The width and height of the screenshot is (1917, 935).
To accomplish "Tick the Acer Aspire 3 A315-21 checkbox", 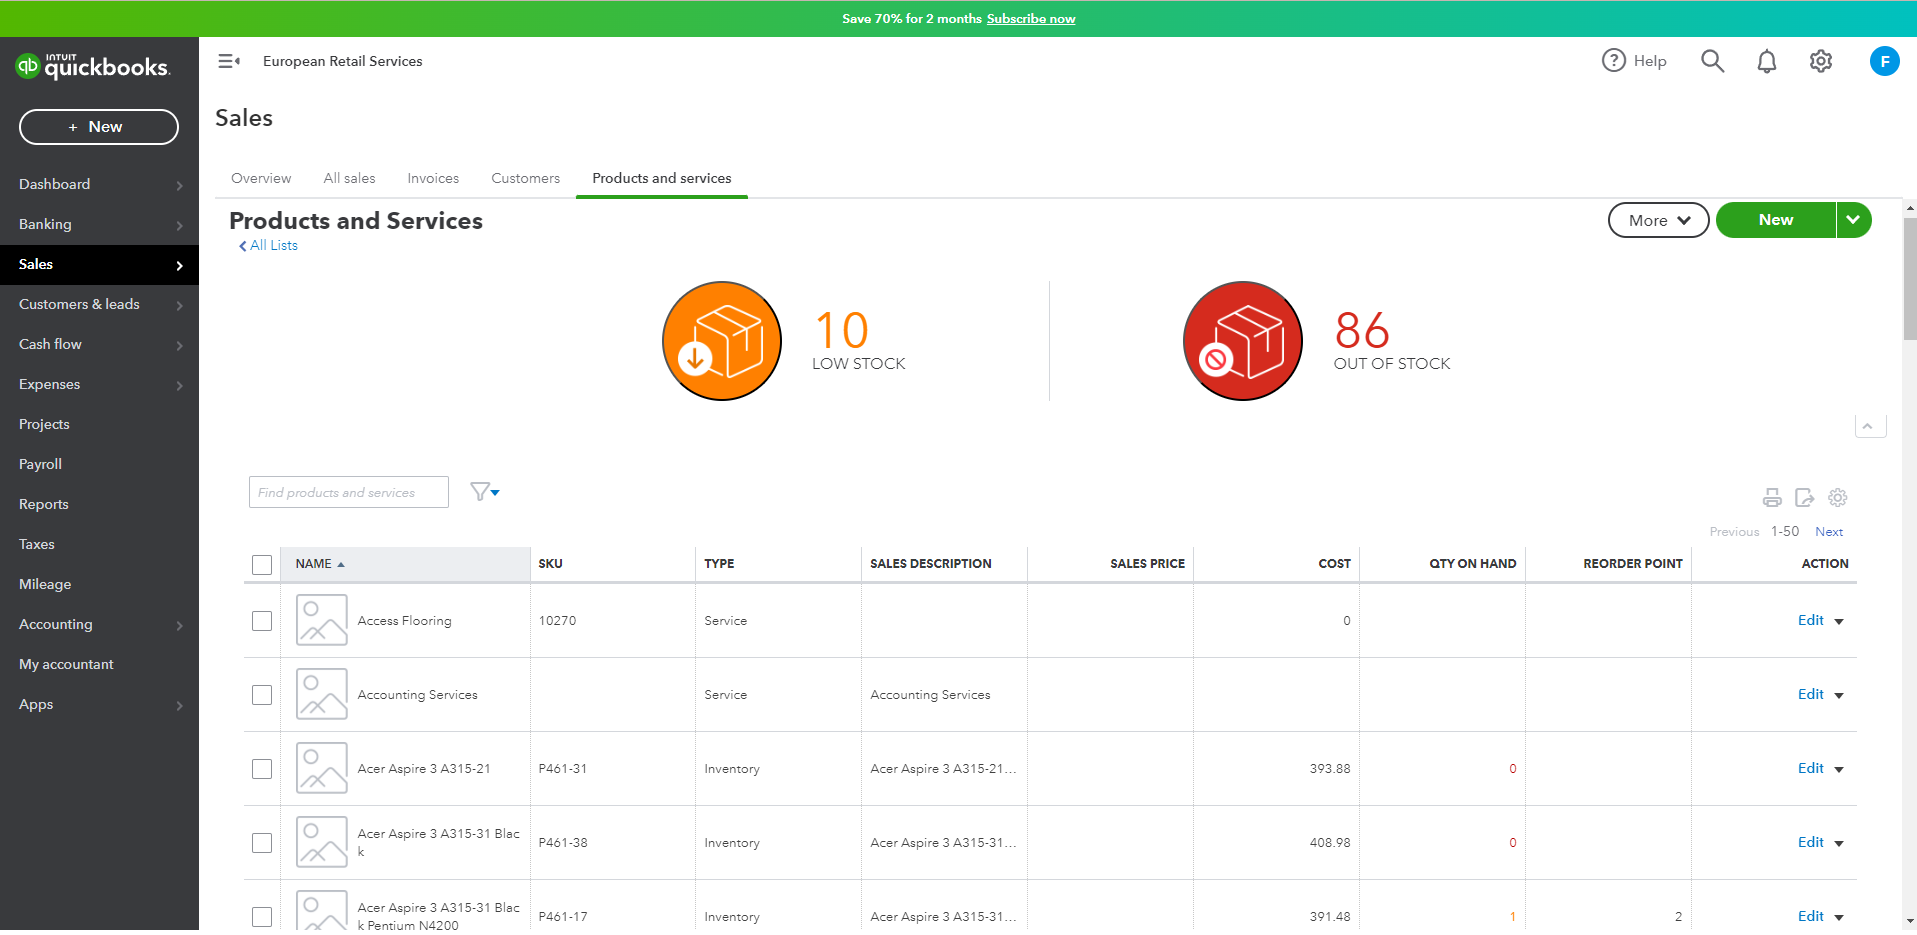I will pos(262,769).
